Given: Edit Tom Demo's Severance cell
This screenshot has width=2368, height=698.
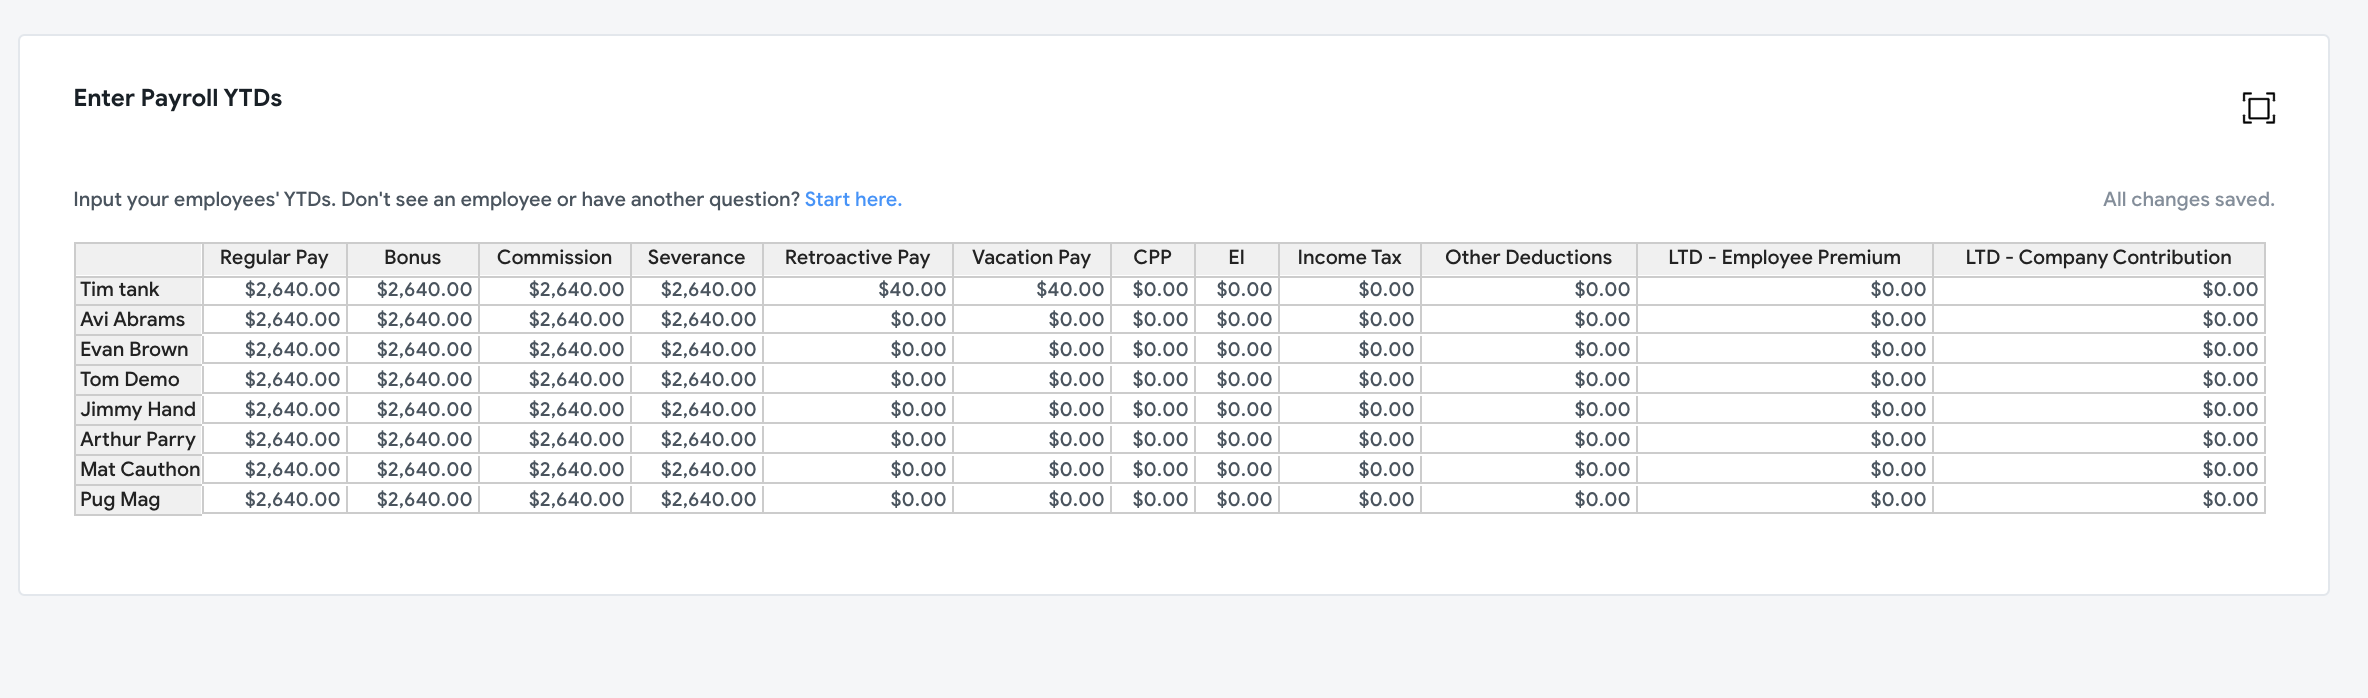Looking at the screenshot, I should (x=697, y=380).
